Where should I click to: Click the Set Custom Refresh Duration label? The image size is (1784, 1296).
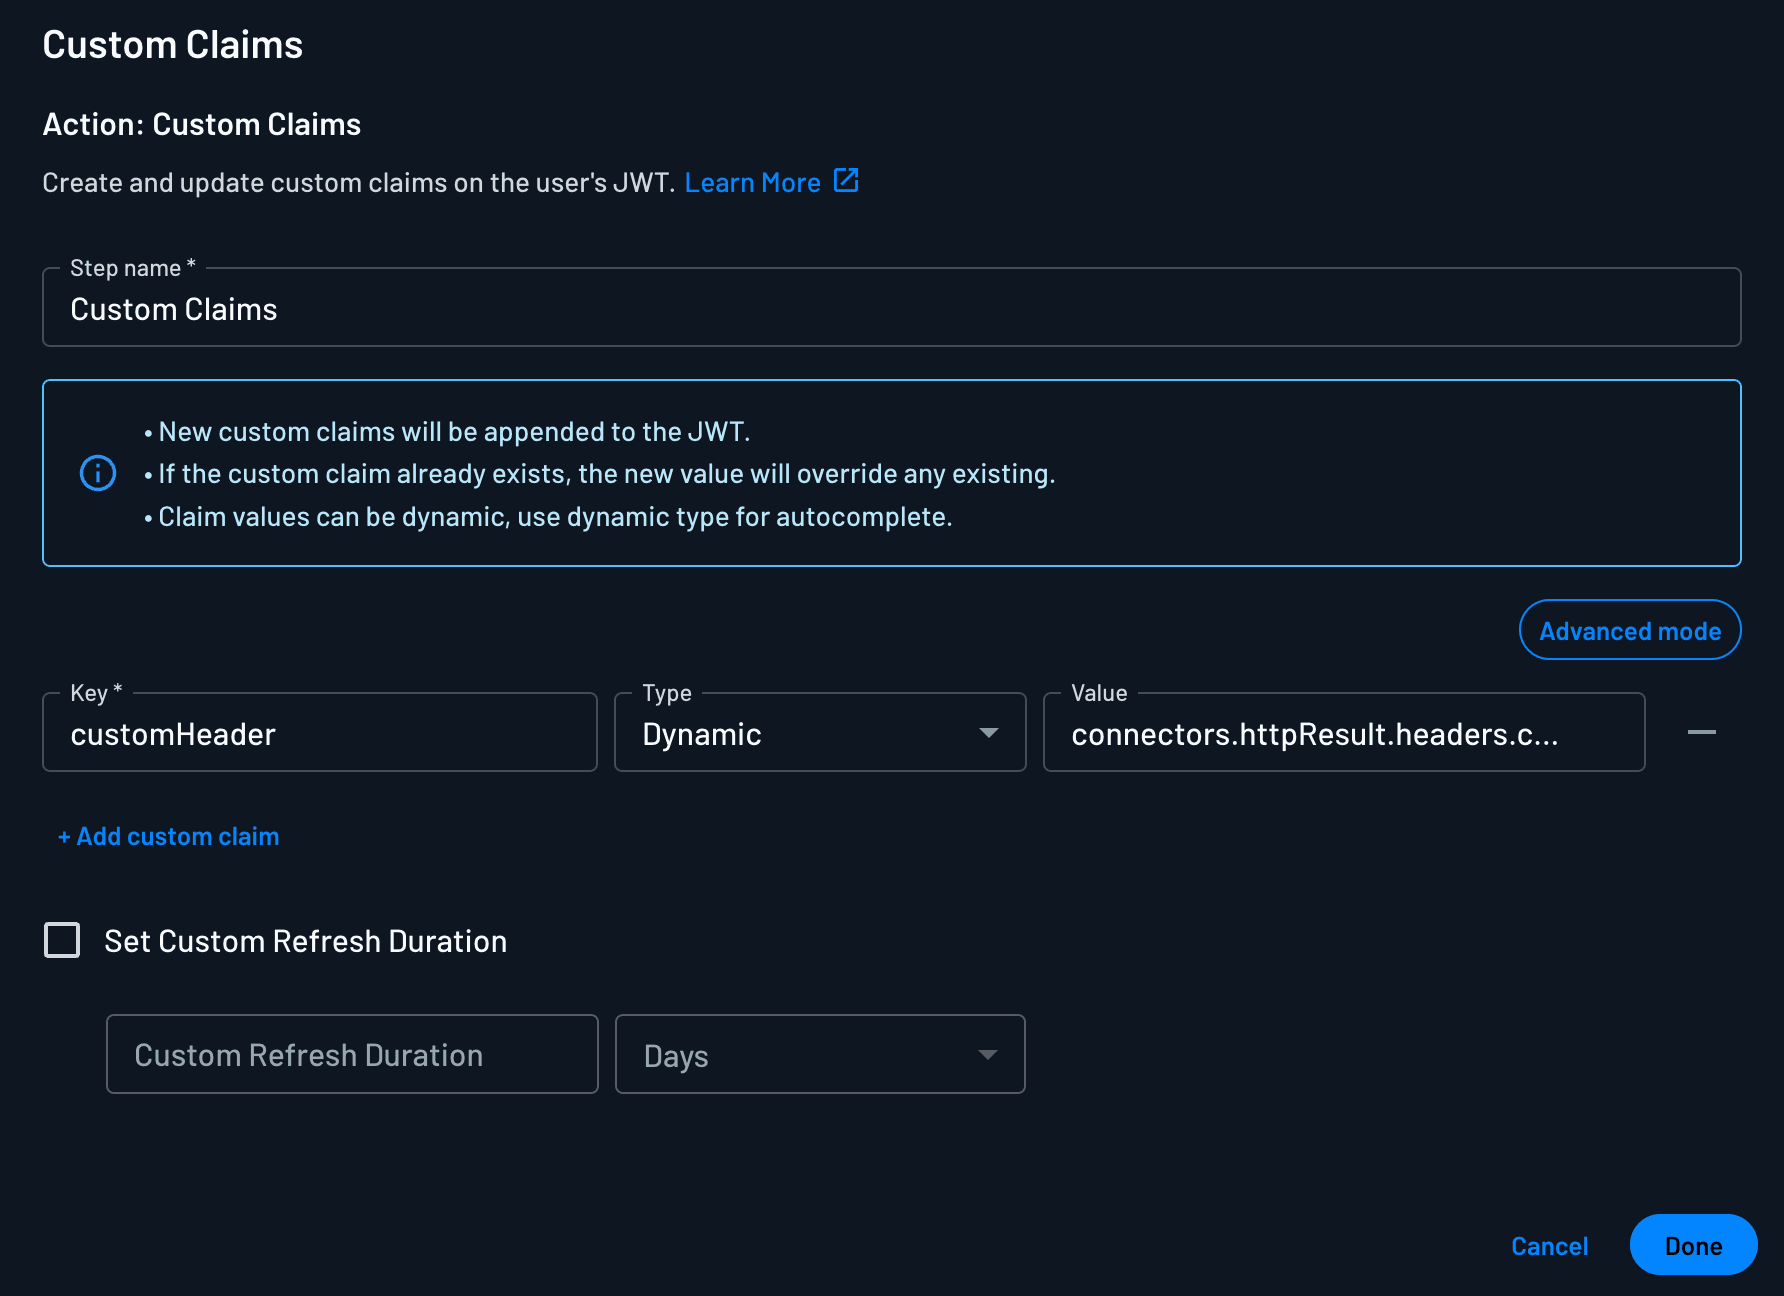[x=304, y=940]
